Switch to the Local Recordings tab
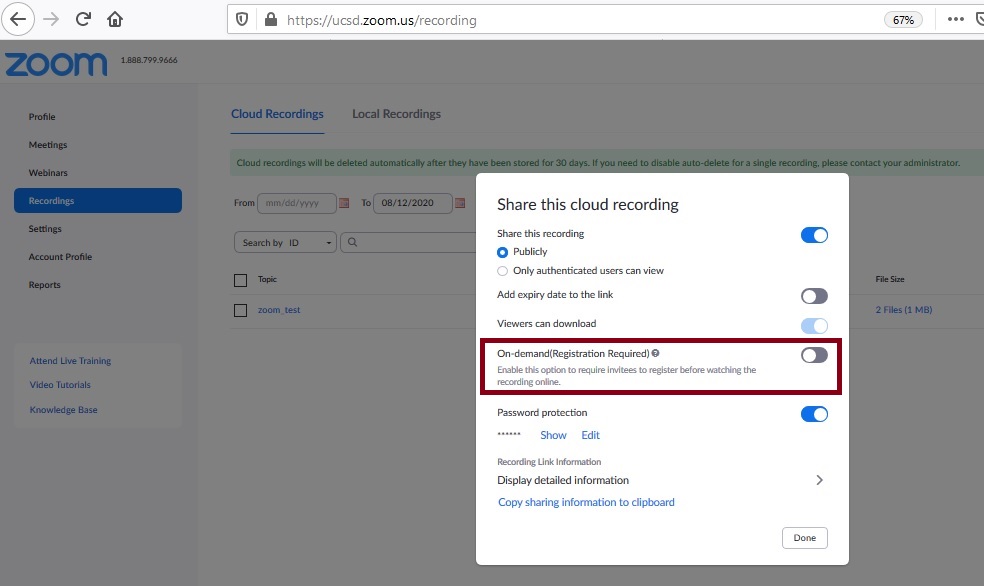Viewport: 984px width, 586px height. click(397, 114)
